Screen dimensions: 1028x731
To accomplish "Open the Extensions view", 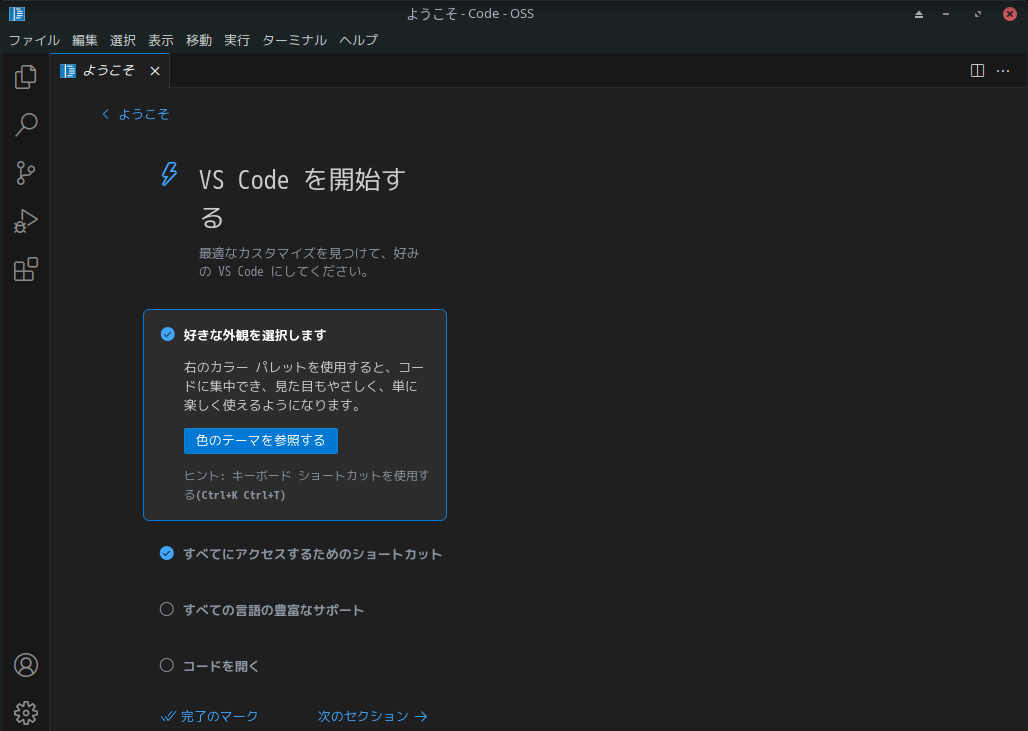I will click(x=26, y=269).
